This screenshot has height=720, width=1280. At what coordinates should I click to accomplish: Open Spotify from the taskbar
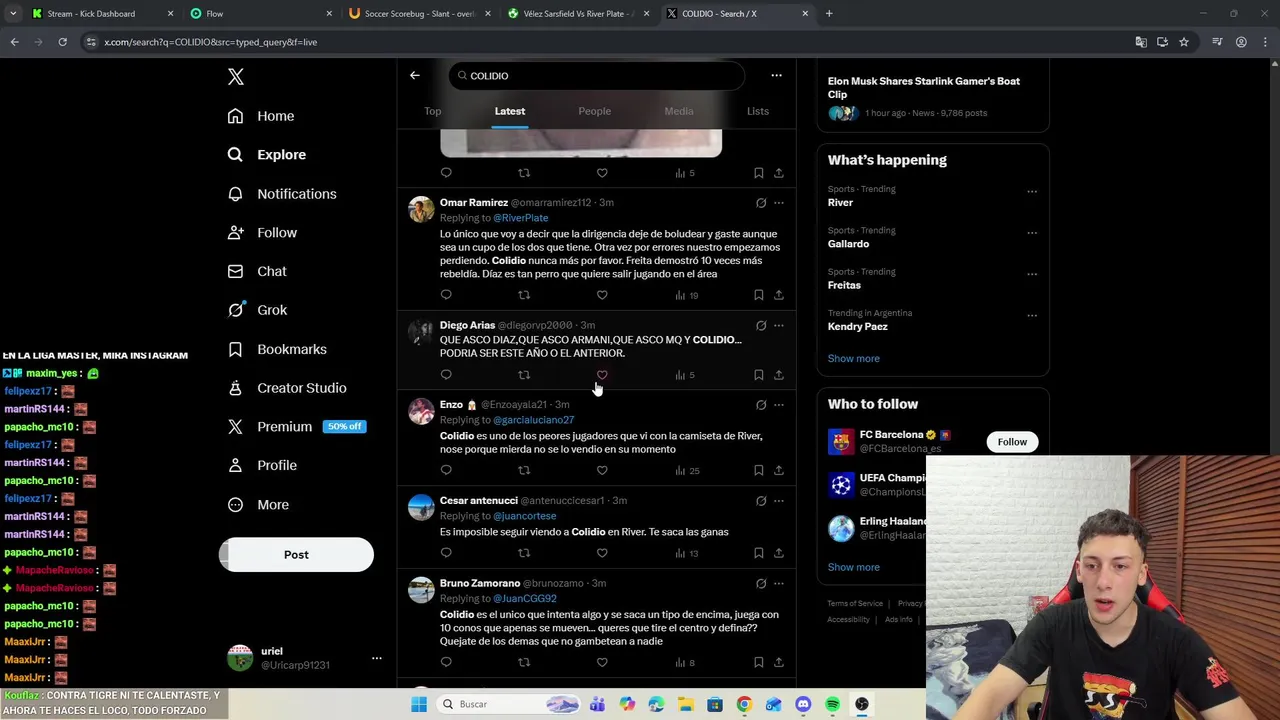coord(833,704)
